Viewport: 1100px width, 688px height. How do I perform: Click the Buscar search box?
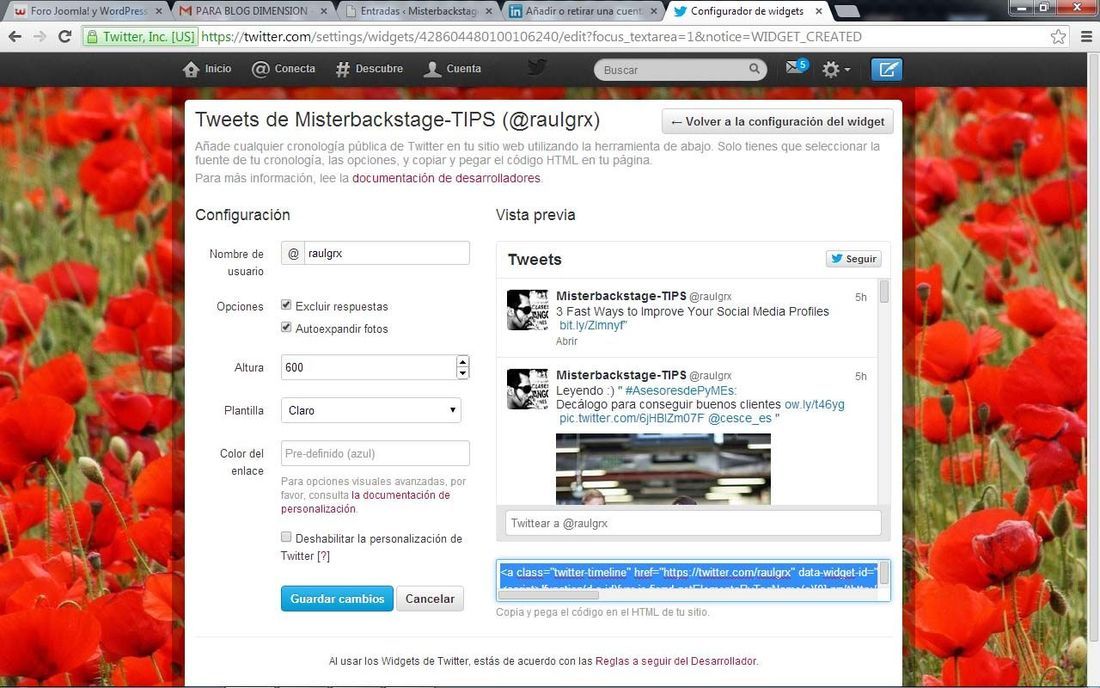point(680,69)
